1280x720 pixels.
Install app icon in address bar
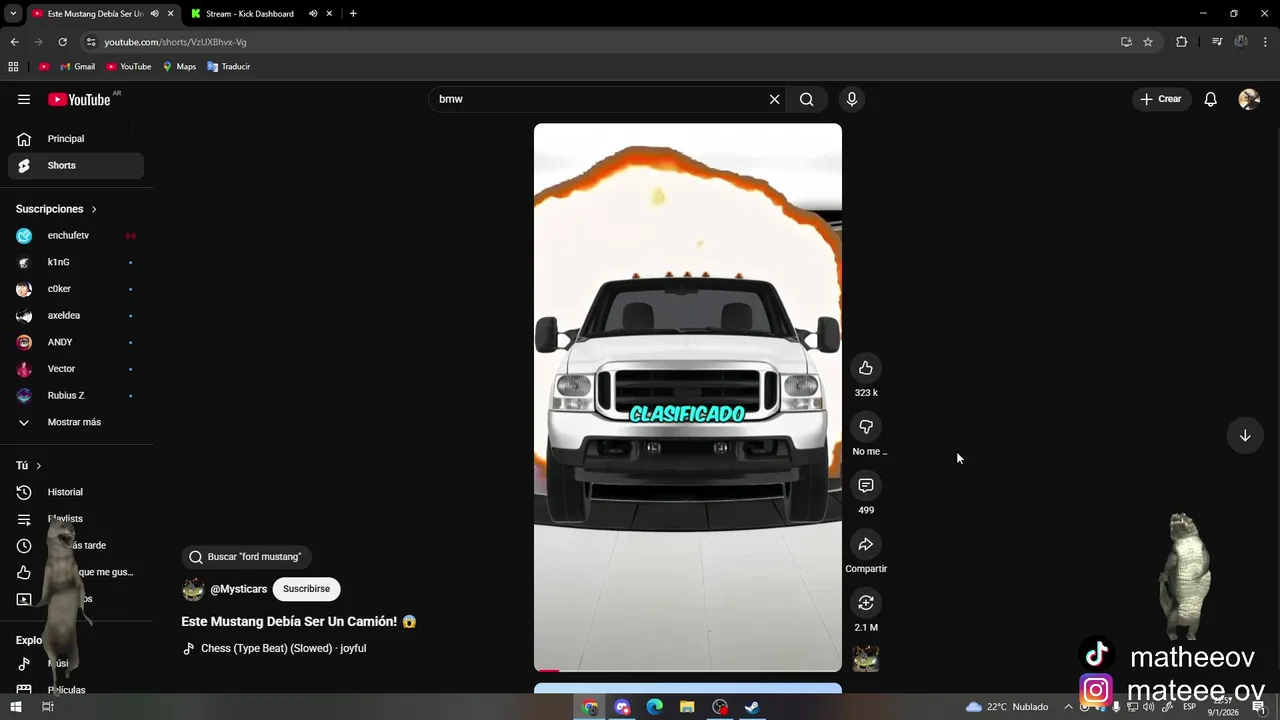(x=1126, y=42)
